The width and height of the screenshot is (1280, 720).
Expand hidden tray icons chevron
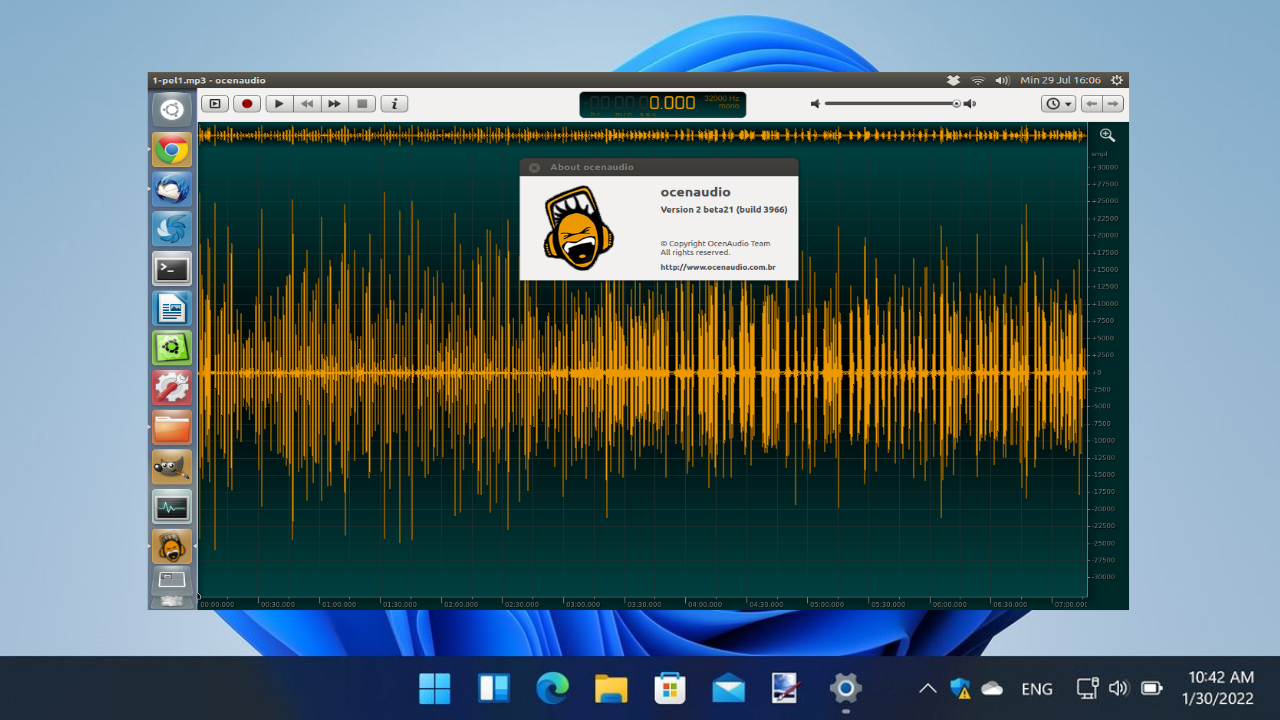coord(928,688)
